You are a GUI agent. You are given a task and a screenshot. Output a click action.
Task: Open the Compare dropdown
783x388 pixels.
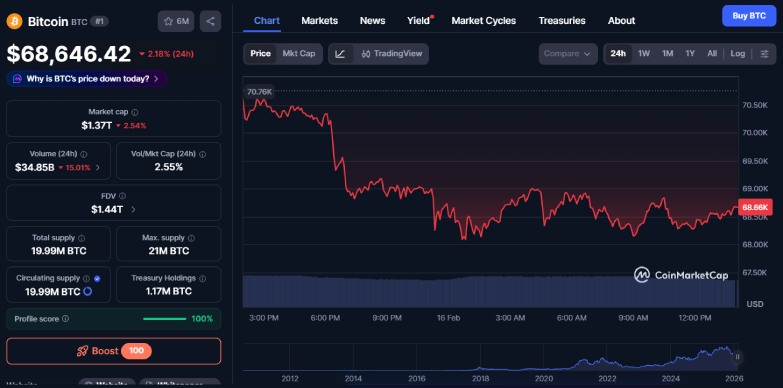click(x=568, y=54)
